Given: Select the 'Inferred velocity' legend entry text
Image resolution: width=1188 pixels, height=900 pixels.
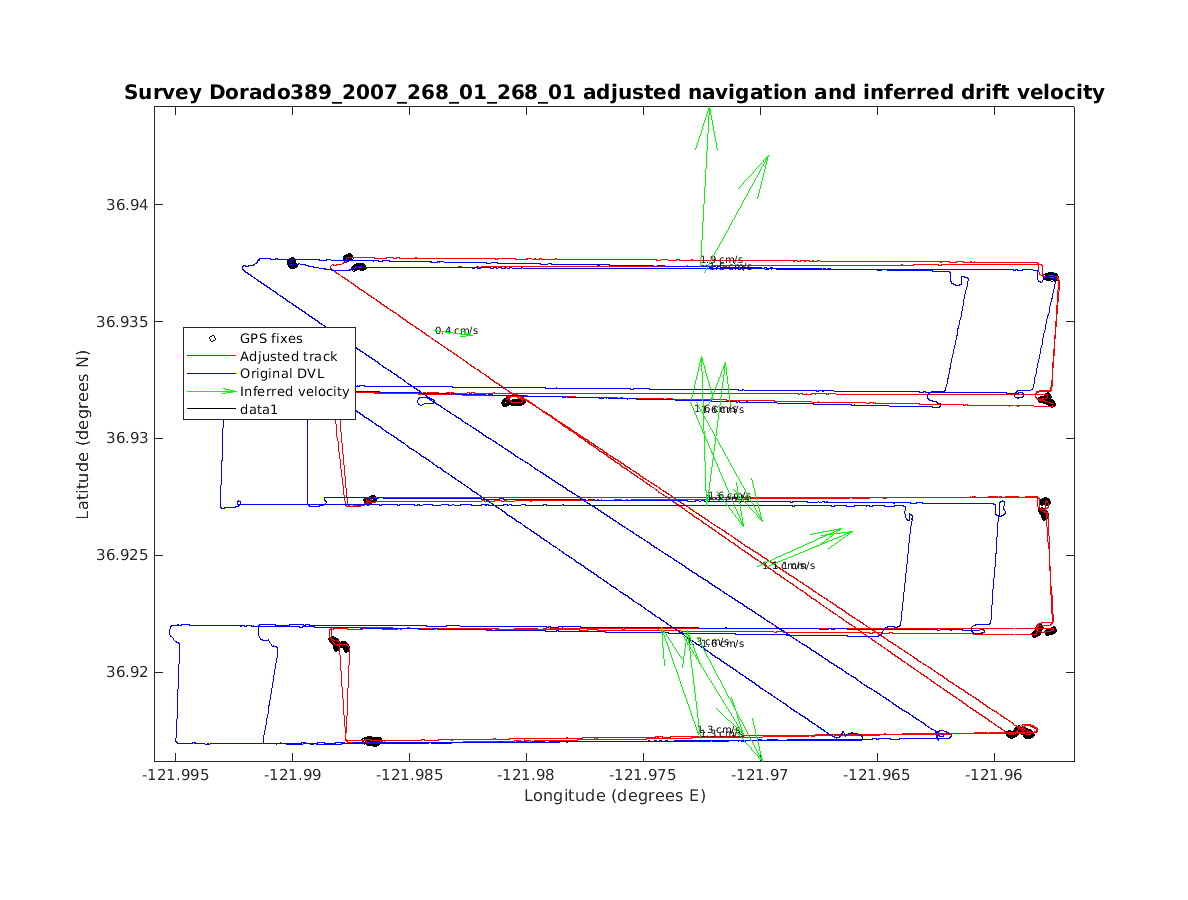Looking at the screenshot, I should pyautogui.click(x=294, y=391).
